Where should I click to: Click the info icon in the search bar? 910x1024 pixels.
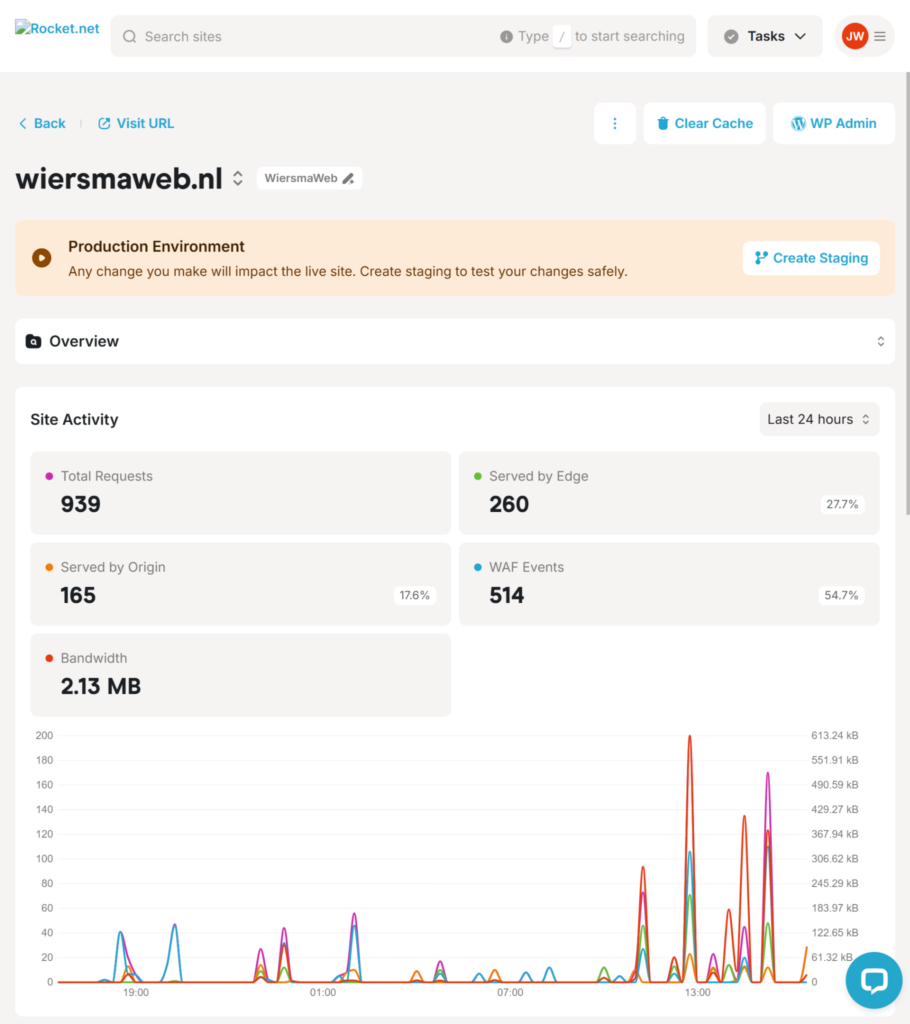pos(506,37)
